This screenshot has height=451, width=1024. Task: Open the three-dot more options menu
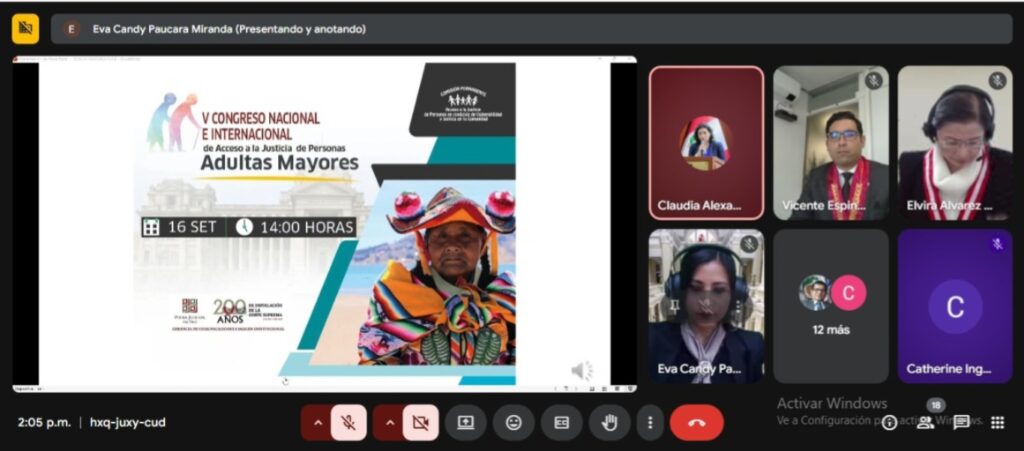tap(650, 423)
